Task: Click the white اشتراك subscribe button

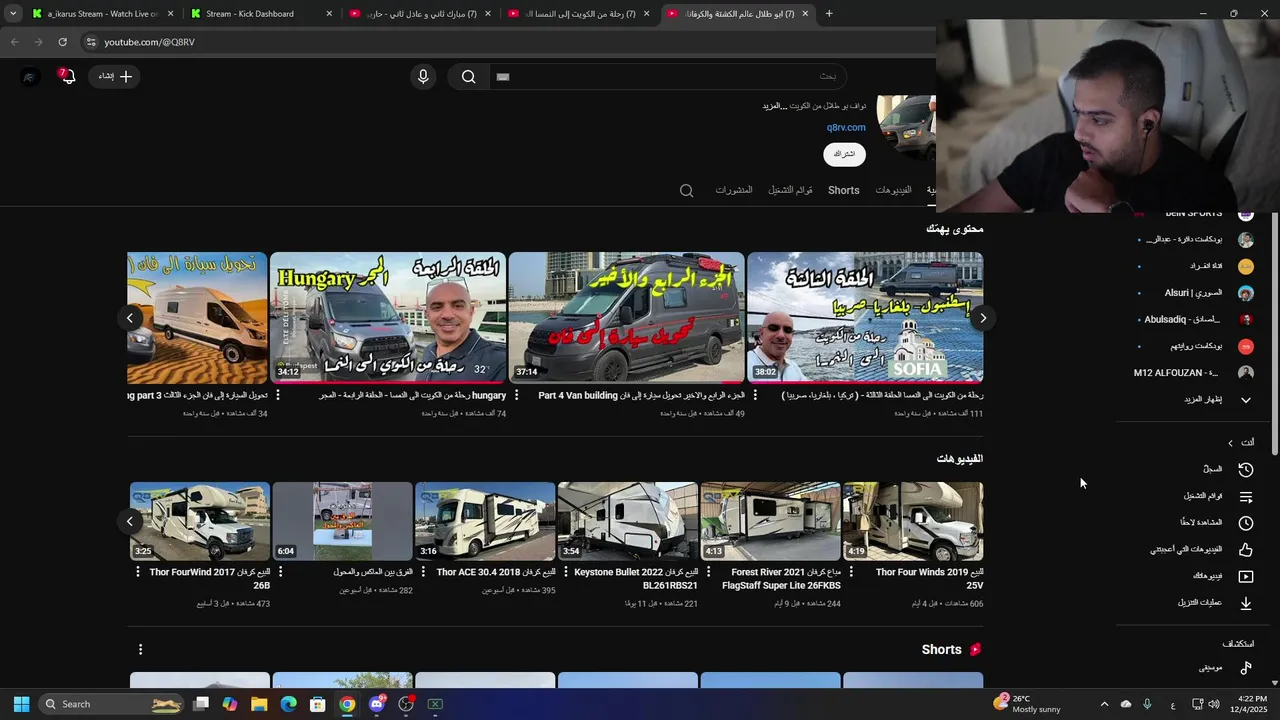Action: 844,154
